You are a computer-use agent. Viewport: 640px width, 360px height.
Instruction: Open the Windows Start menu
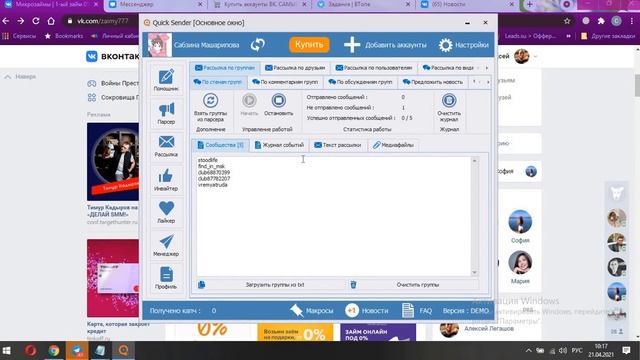[x=7, y=351]
